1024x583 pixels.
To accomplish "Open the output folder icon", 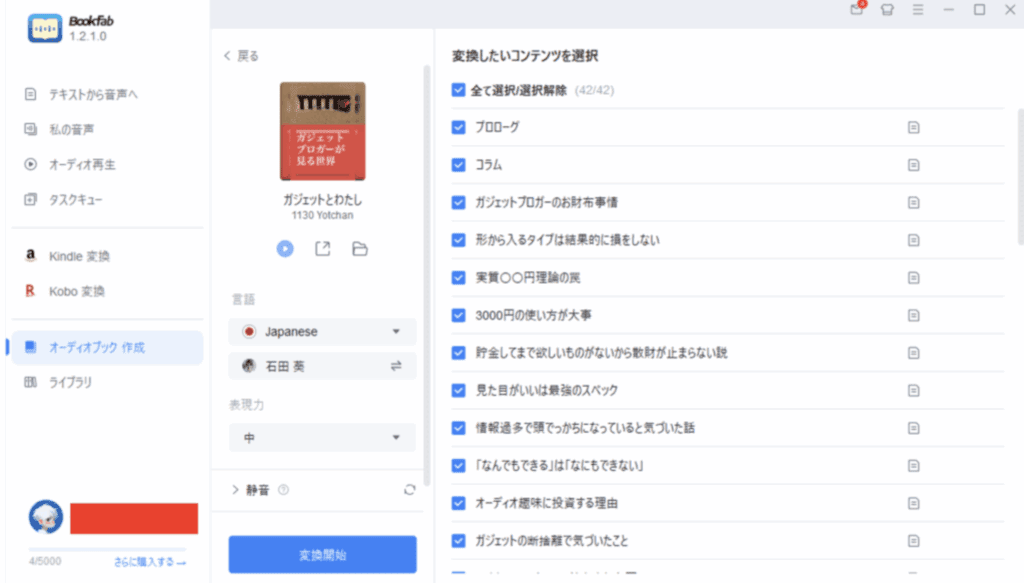I will (360, 249).
